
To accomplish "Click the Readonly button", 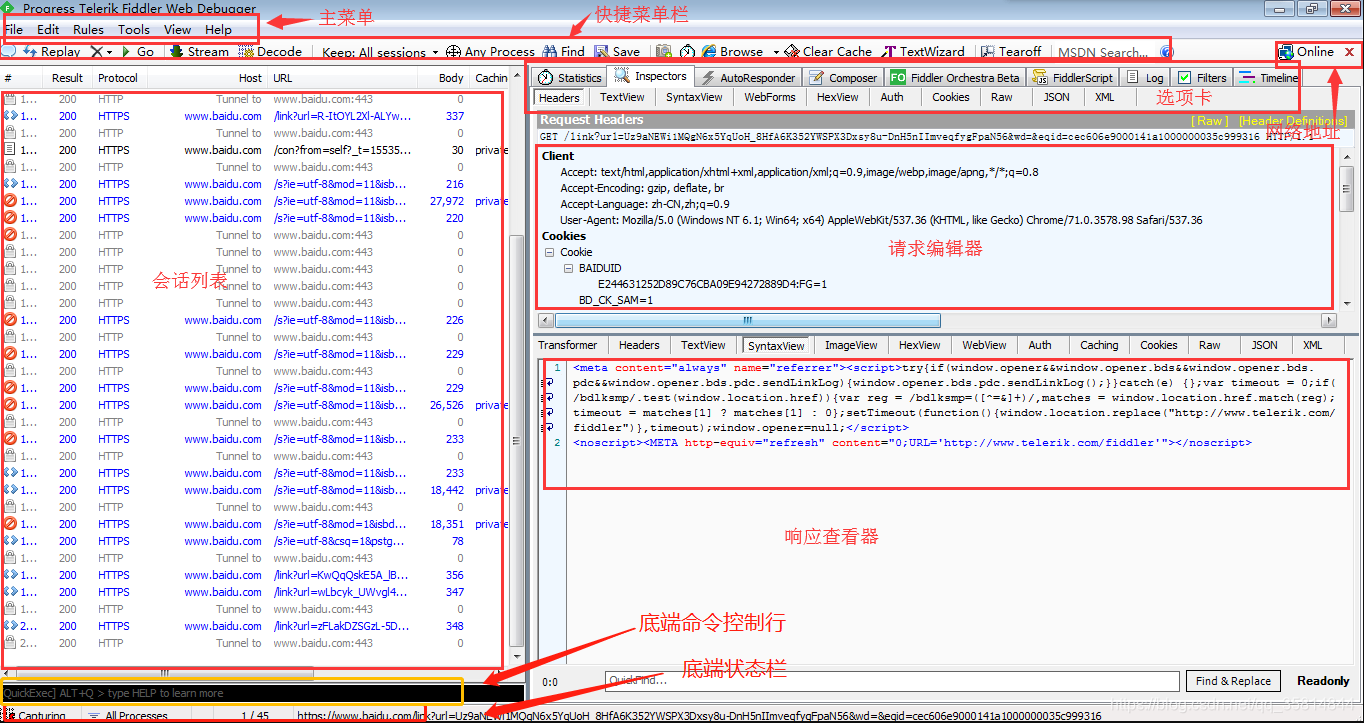I will tap(1323, 681).
